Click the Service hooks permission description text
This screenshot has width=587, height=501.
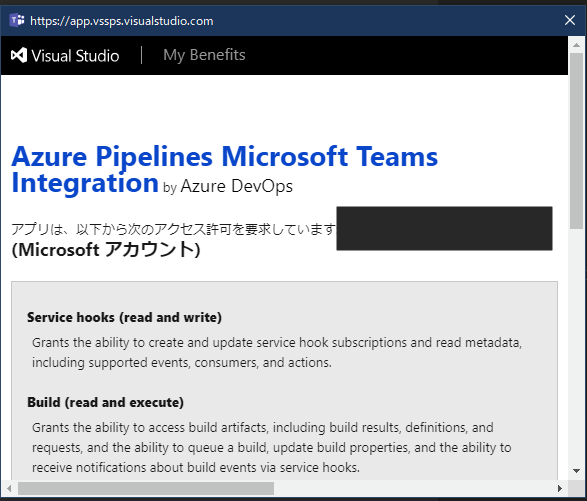[277, 352]
